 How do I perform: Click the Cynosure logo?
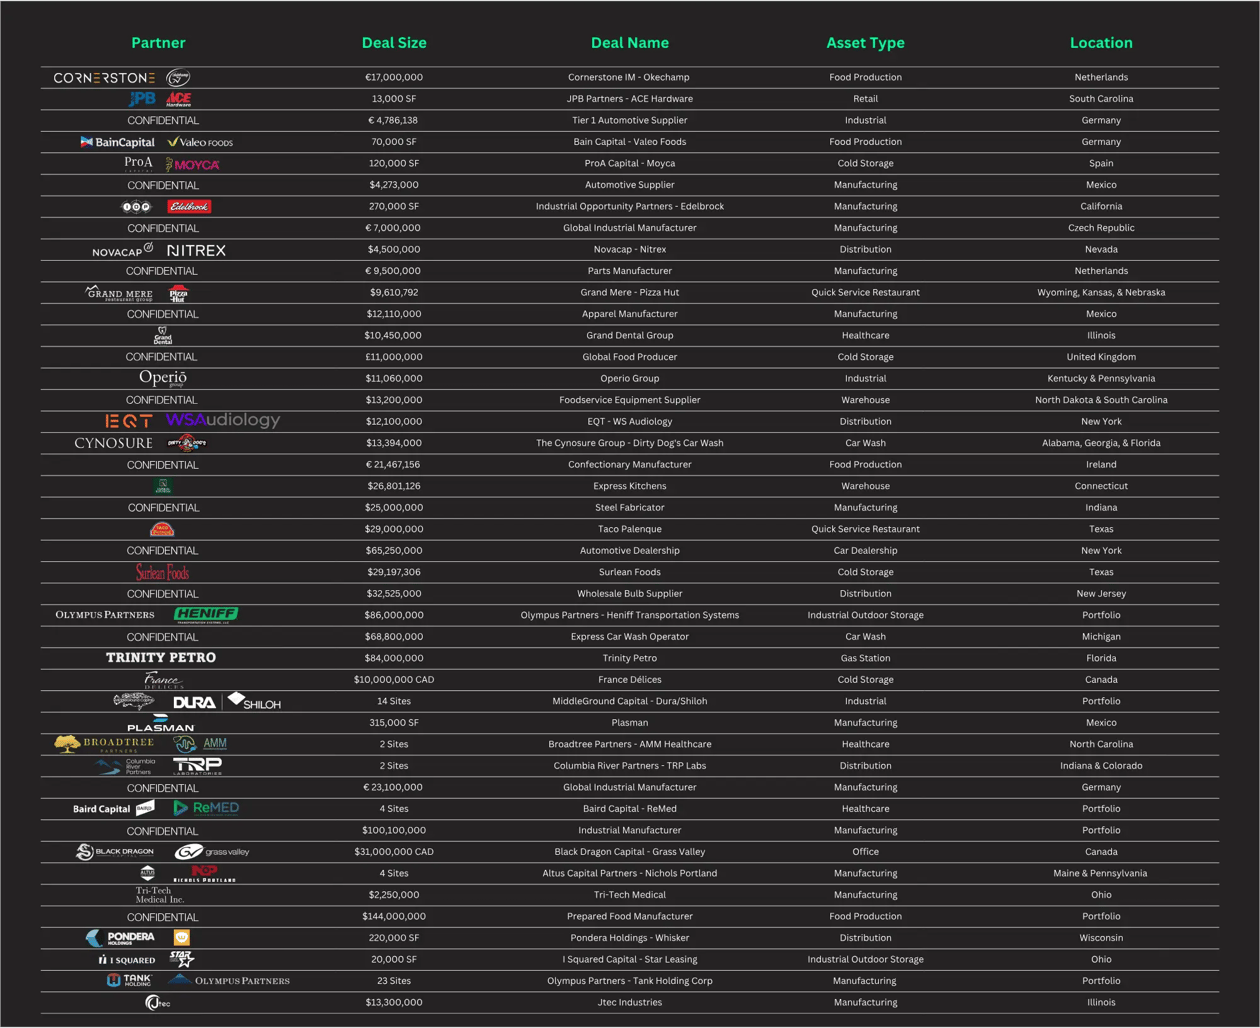[113, 443]
